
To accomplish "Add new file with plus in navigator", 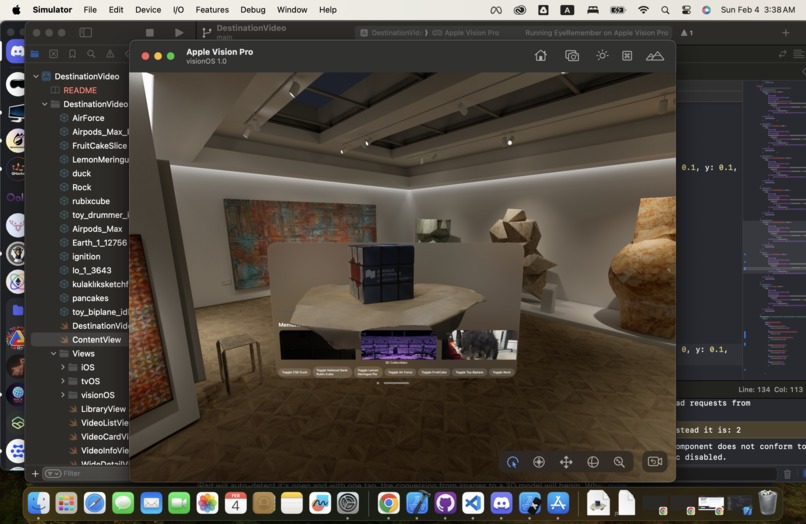I will (35, 473).
